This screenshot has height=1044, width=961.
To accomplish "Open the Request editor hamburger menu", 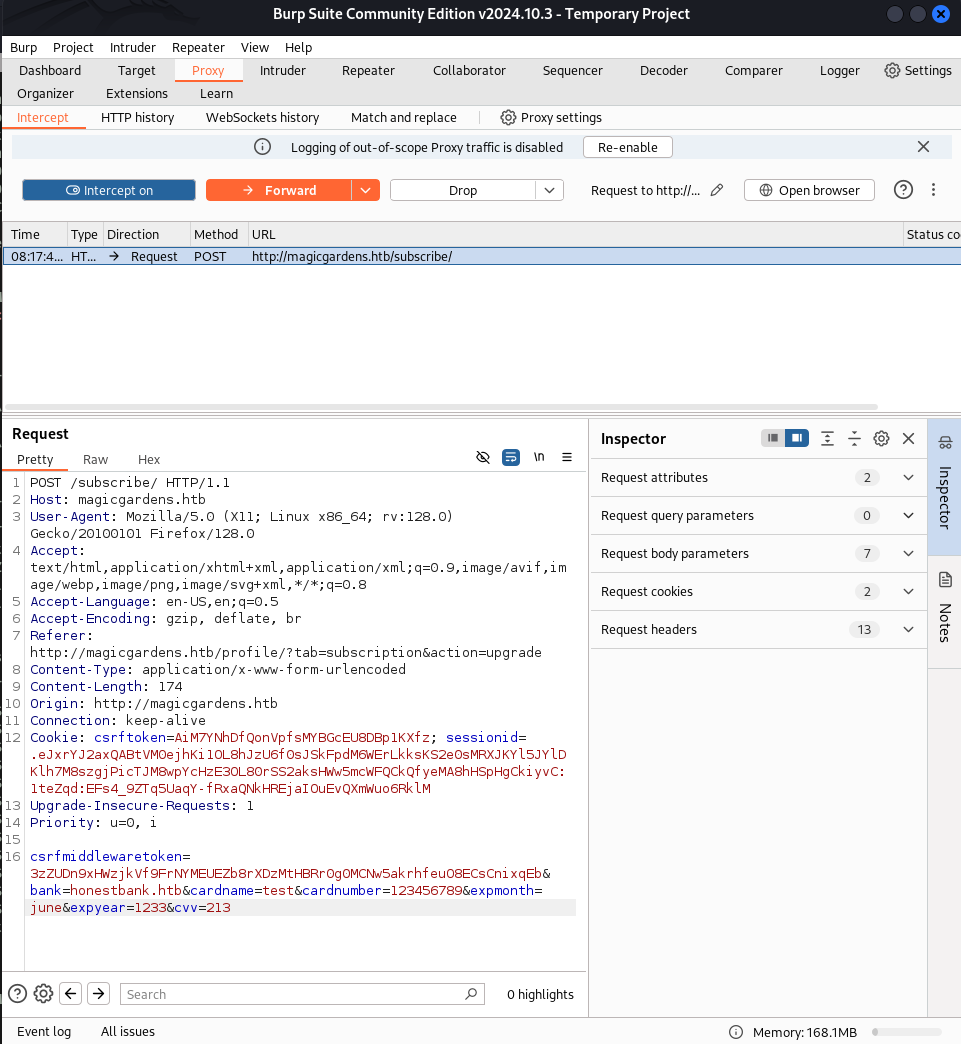I will [x=567, y=457].
